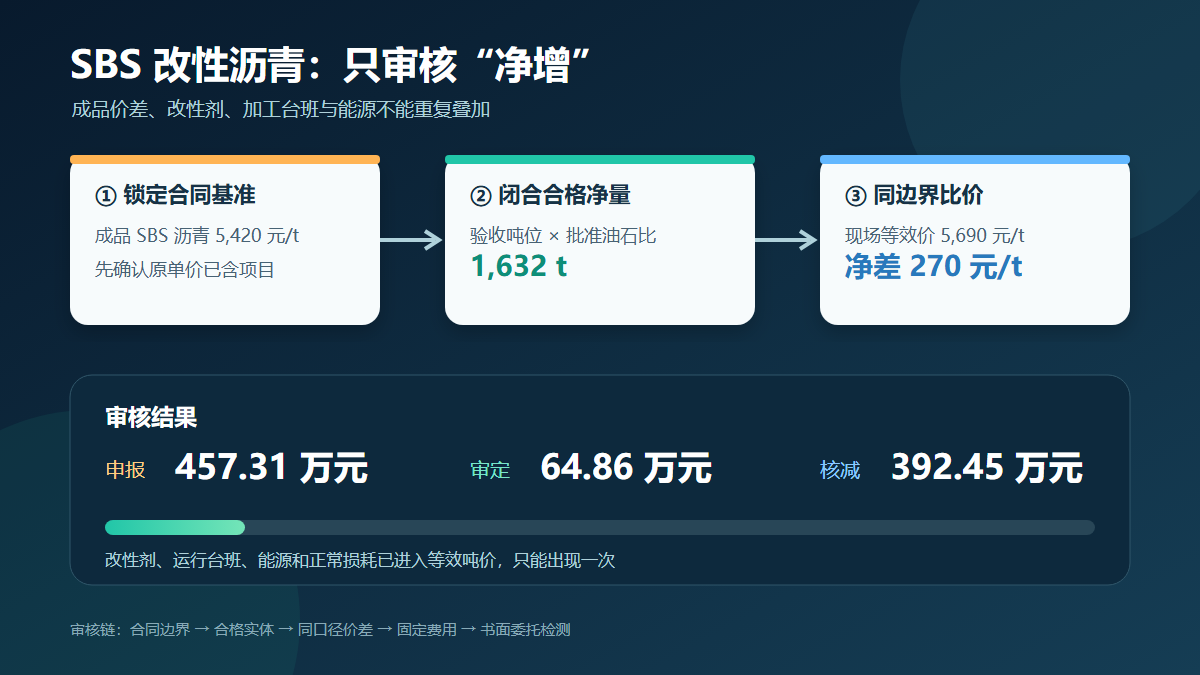Select the note beginning '改性剂、运行台班、能源'

360,560
